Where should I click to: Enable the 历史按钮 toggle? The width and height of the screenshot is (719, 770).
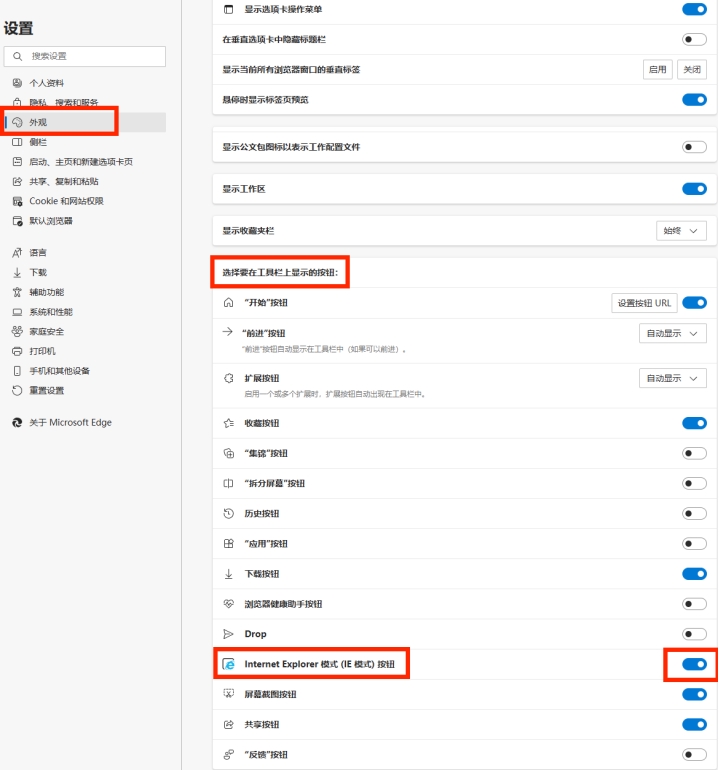pyautogui.click(x=694, y=513)
